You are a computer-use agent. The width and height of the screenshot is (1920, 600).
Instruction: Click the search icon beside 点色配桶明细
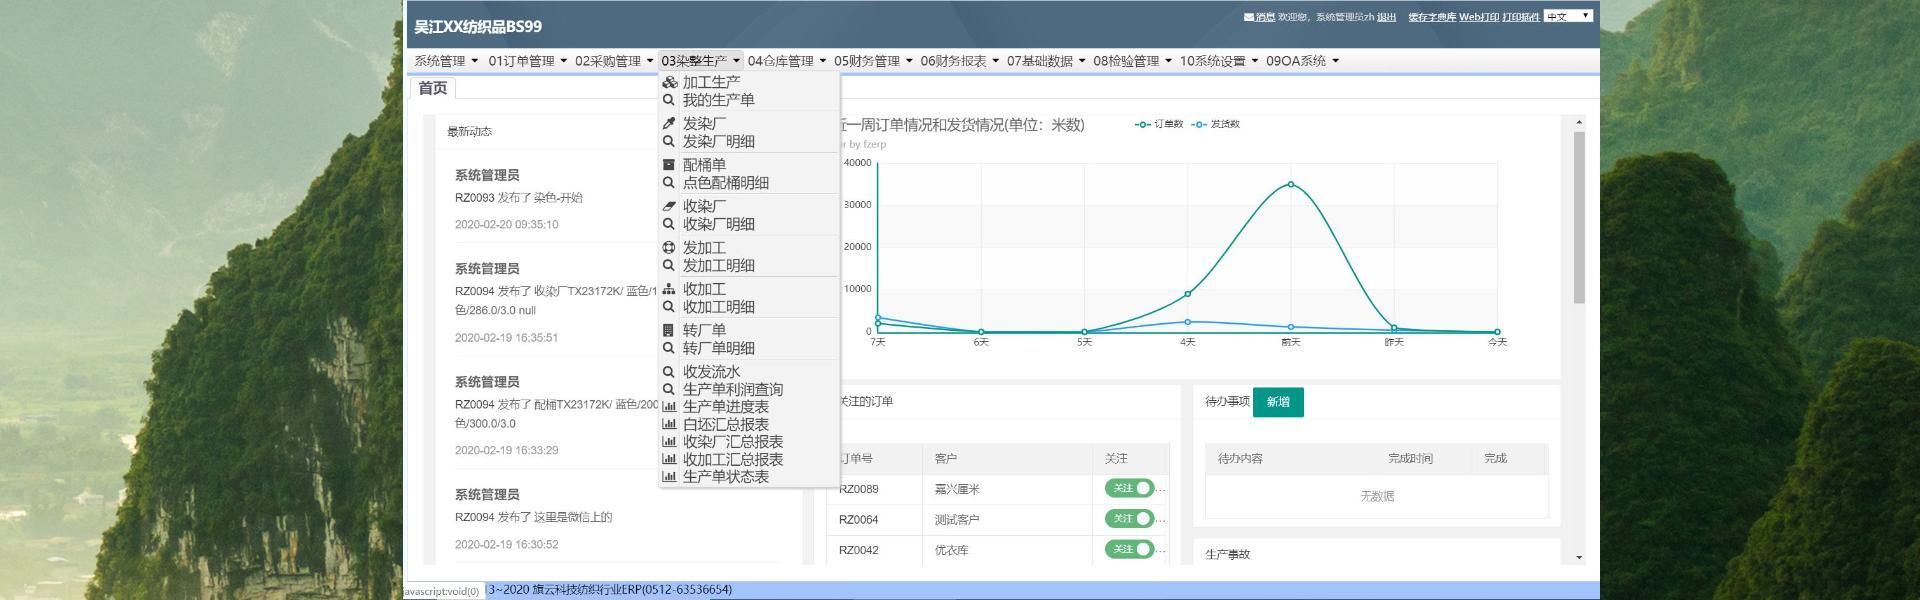tap(669, 183)
